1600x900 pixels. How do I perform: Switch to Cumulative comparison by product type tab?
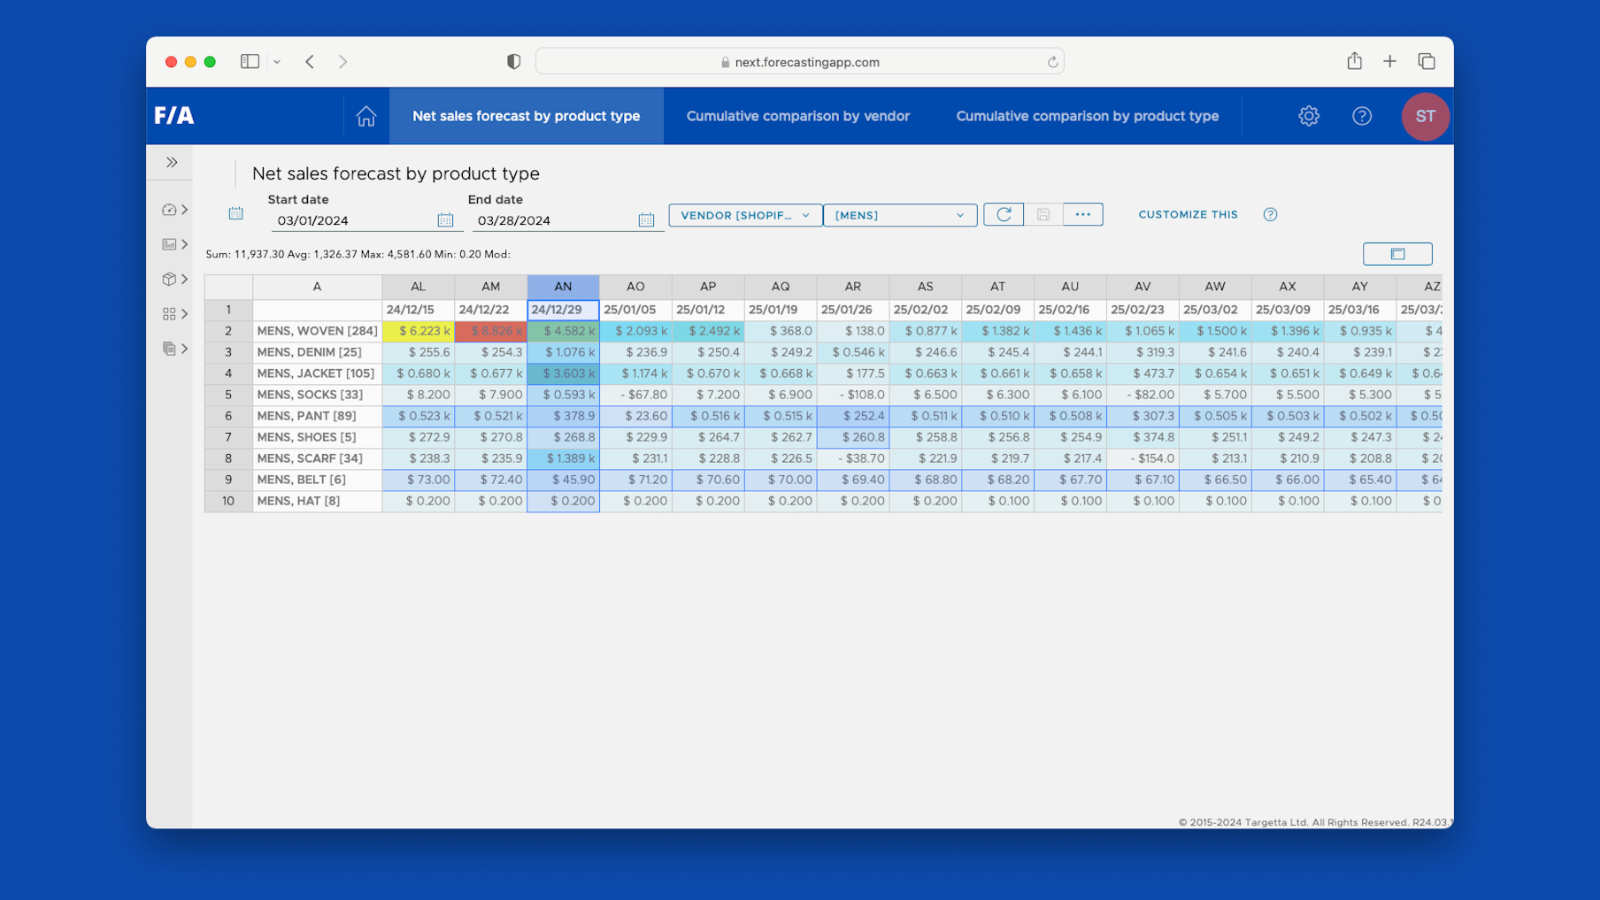click(x=1087, y=116)
